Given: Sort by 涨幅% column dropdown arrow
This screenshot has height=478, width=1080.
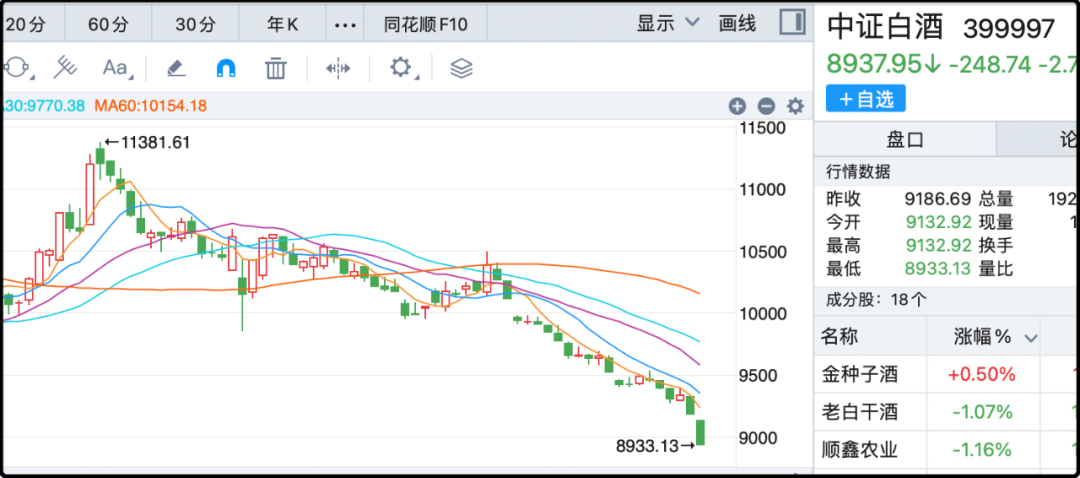Looking at the screenshot, I should coord(1030,338).
